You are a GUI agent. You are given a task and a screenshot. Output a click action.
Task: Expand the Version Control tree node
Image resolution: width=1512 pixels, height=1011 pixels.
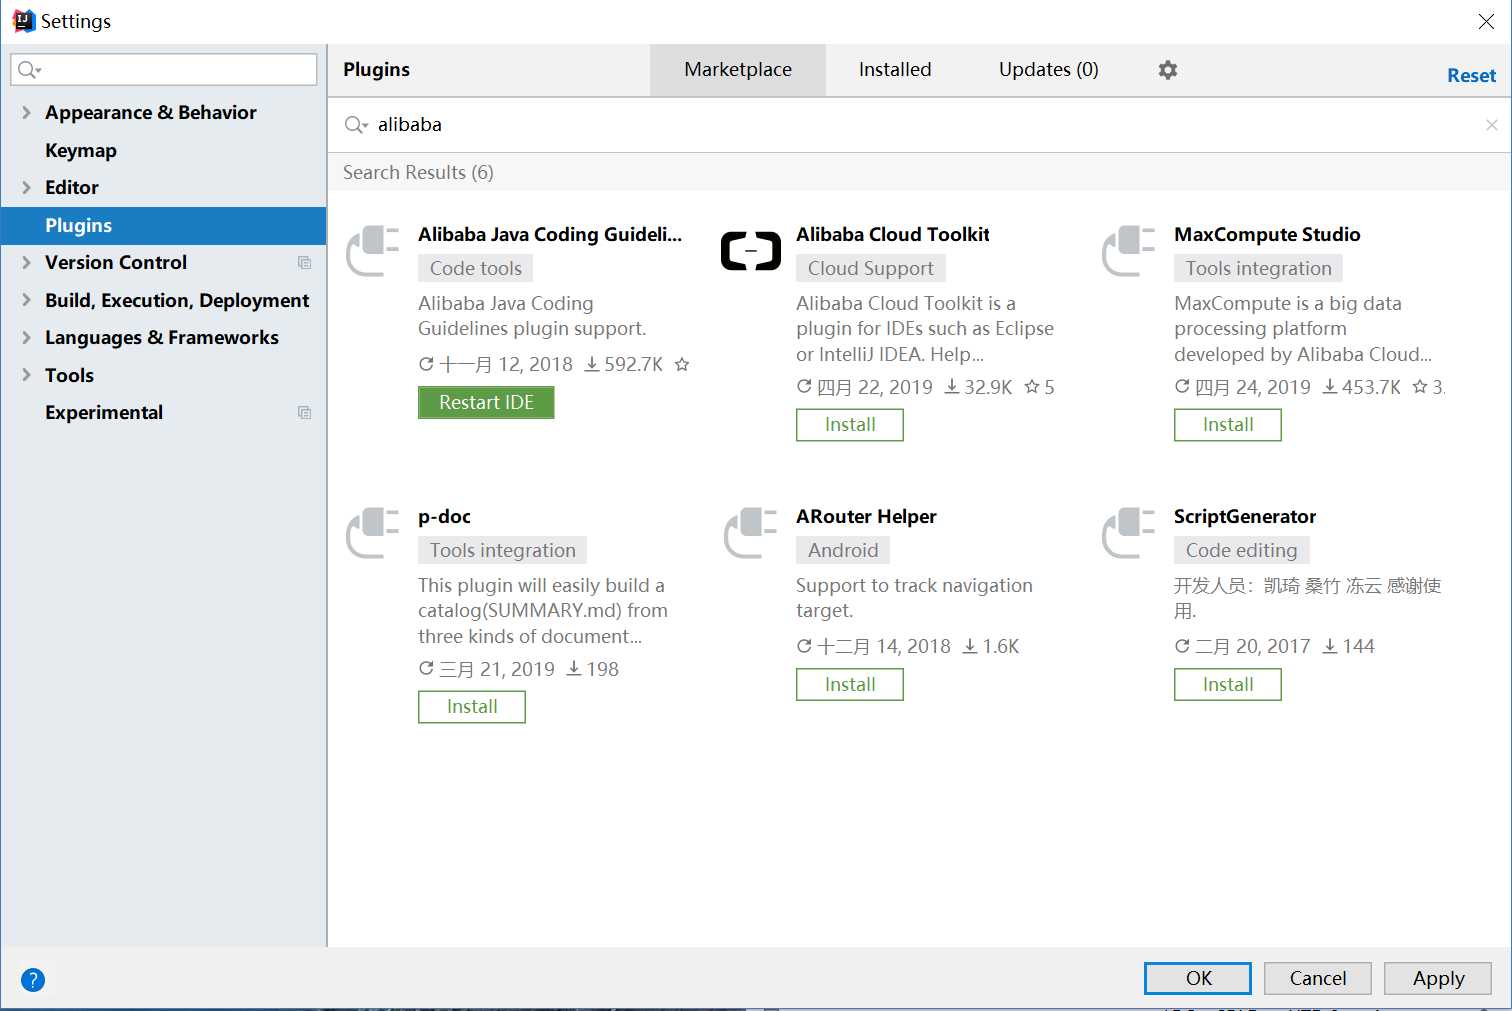pyautogui.click(x=26, y=263)
